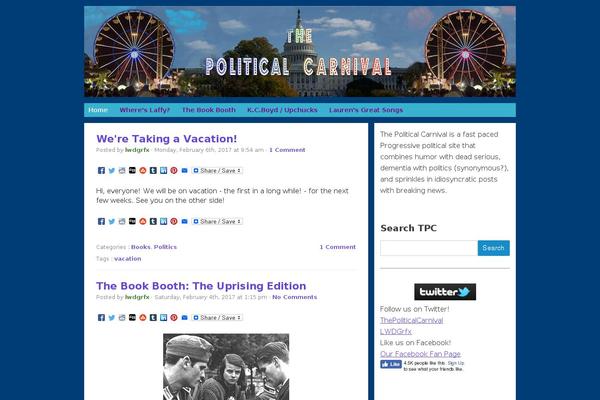600x400 pixels.
Task: Click the 'Like us on Facebook!' text
Action: click(415, 343)
